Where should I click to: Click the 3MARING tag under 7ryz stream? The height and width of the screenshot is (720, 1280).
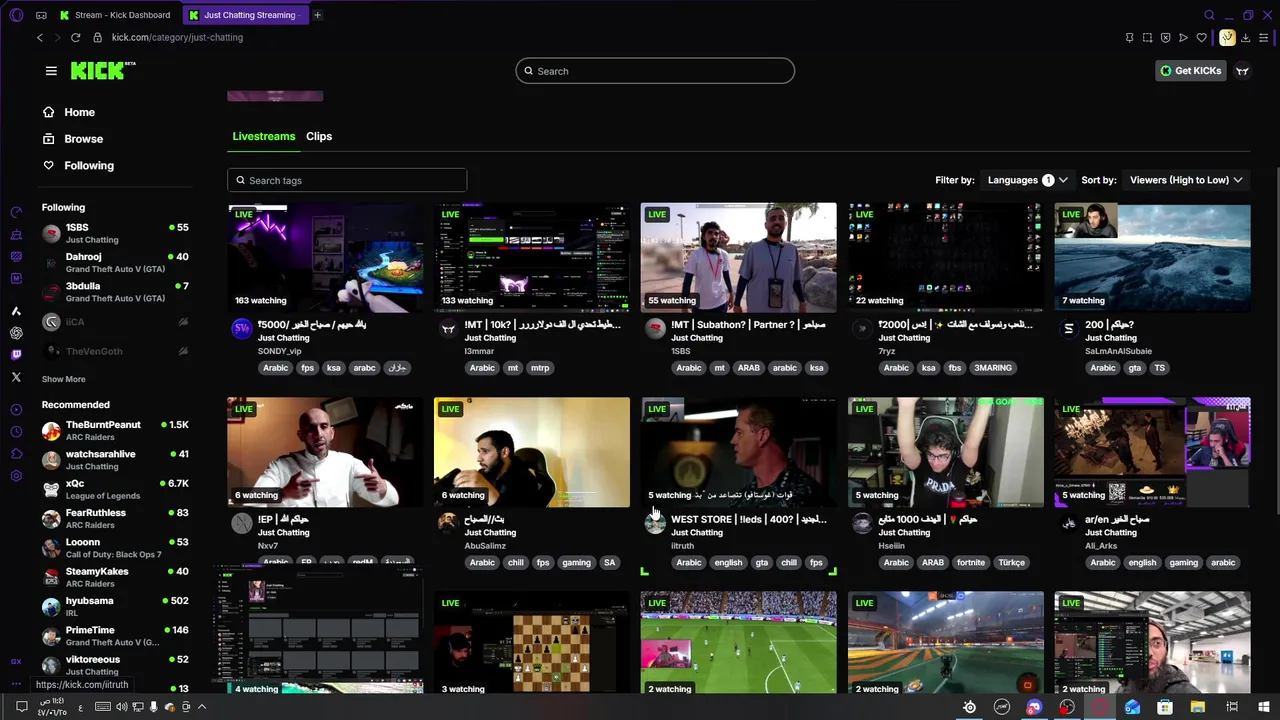click(993, 368)
